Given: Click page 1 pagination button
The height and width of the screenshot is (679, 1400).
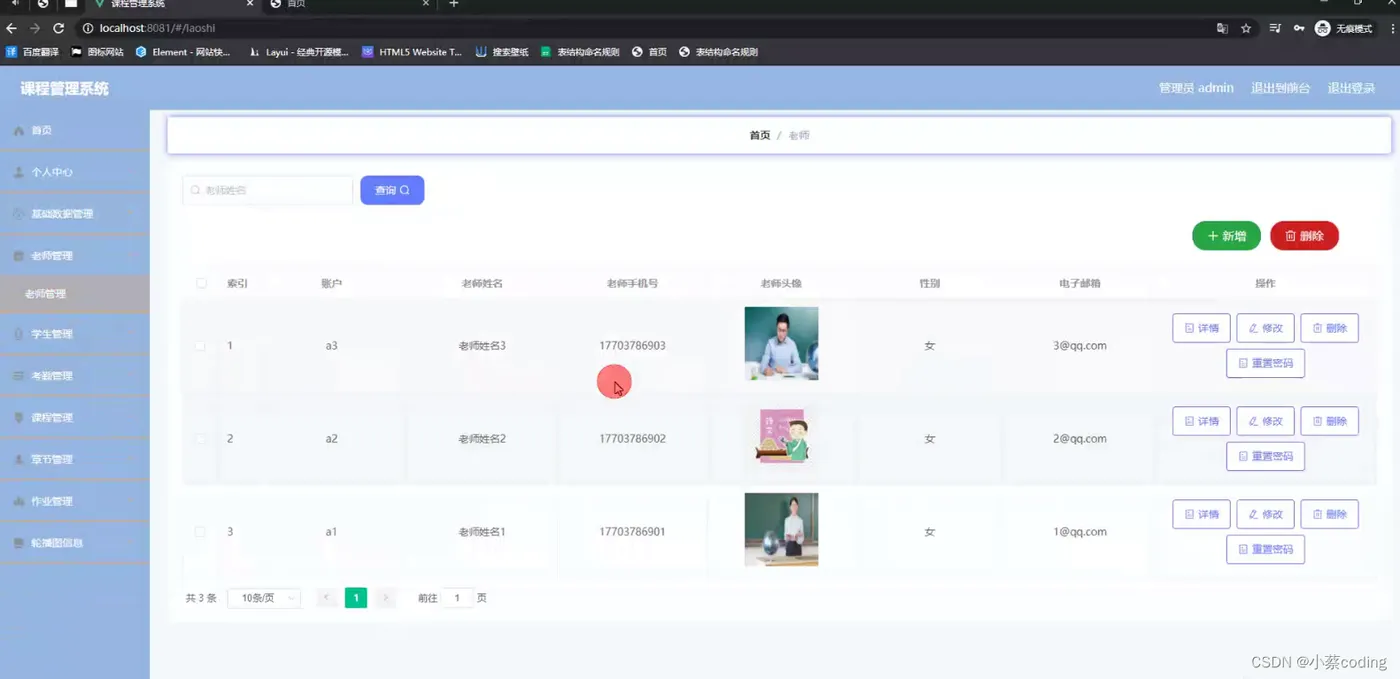Looking at the screenshot, I should (x=356, y=598).
